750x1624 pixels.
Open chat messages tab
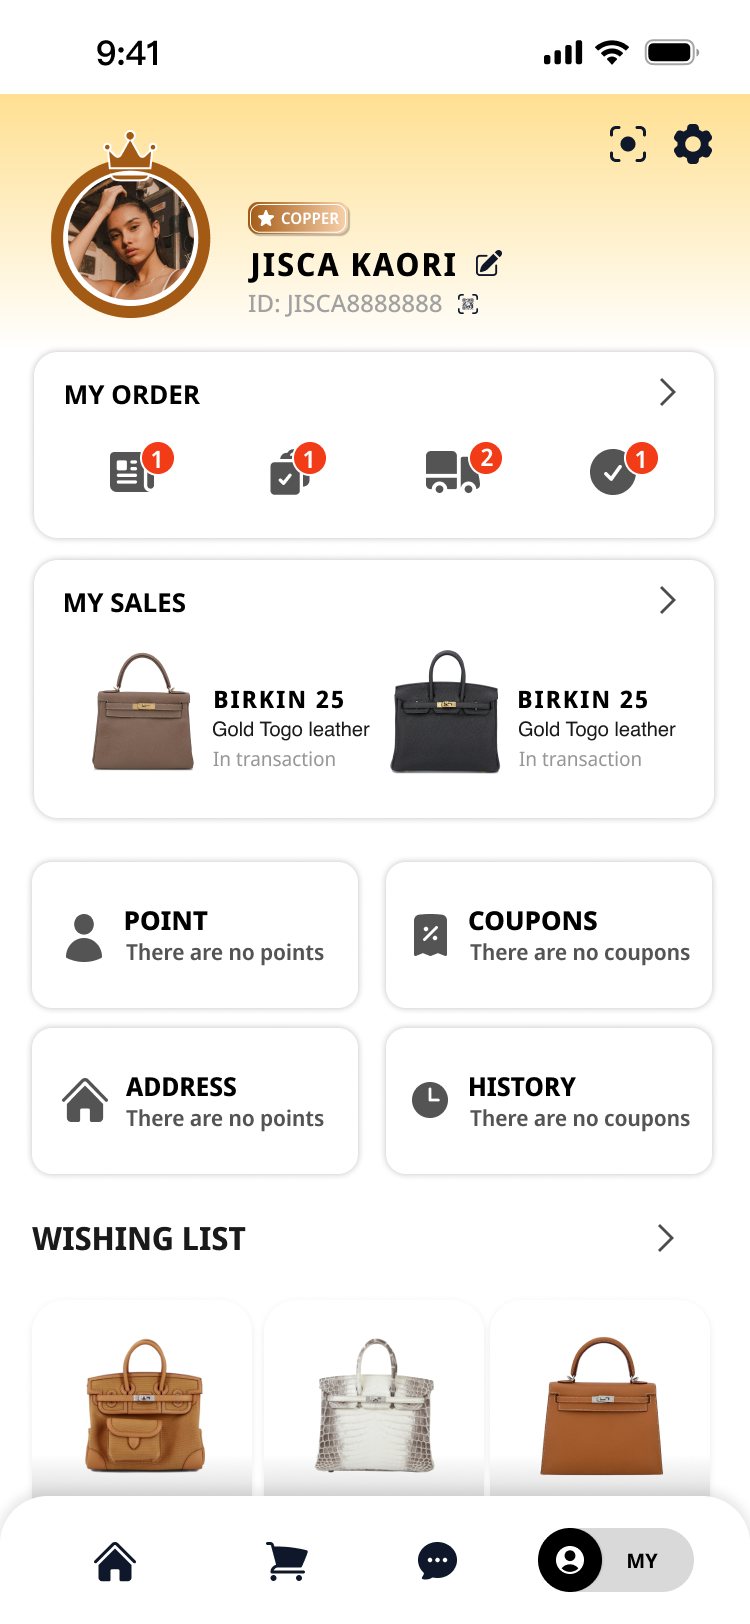(437, 1561)
